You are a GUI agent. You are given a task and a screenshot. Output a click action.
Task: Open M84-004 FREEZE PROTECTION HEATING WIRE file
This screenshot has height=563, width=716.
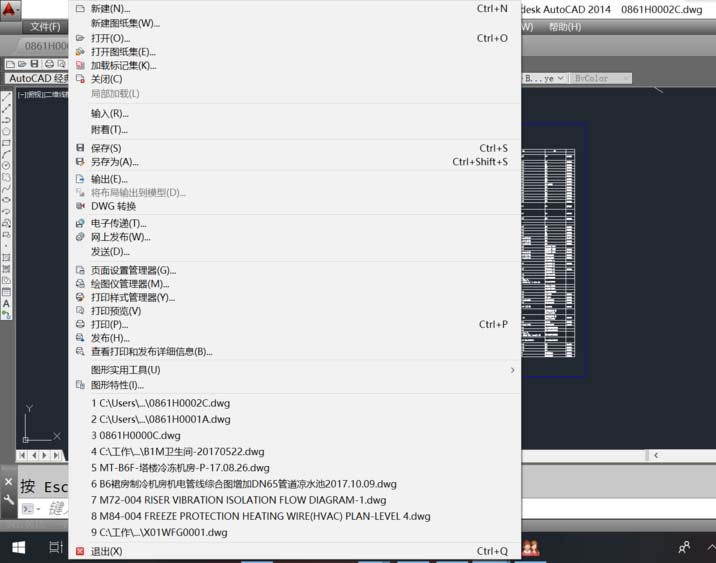tap(295, 516)
